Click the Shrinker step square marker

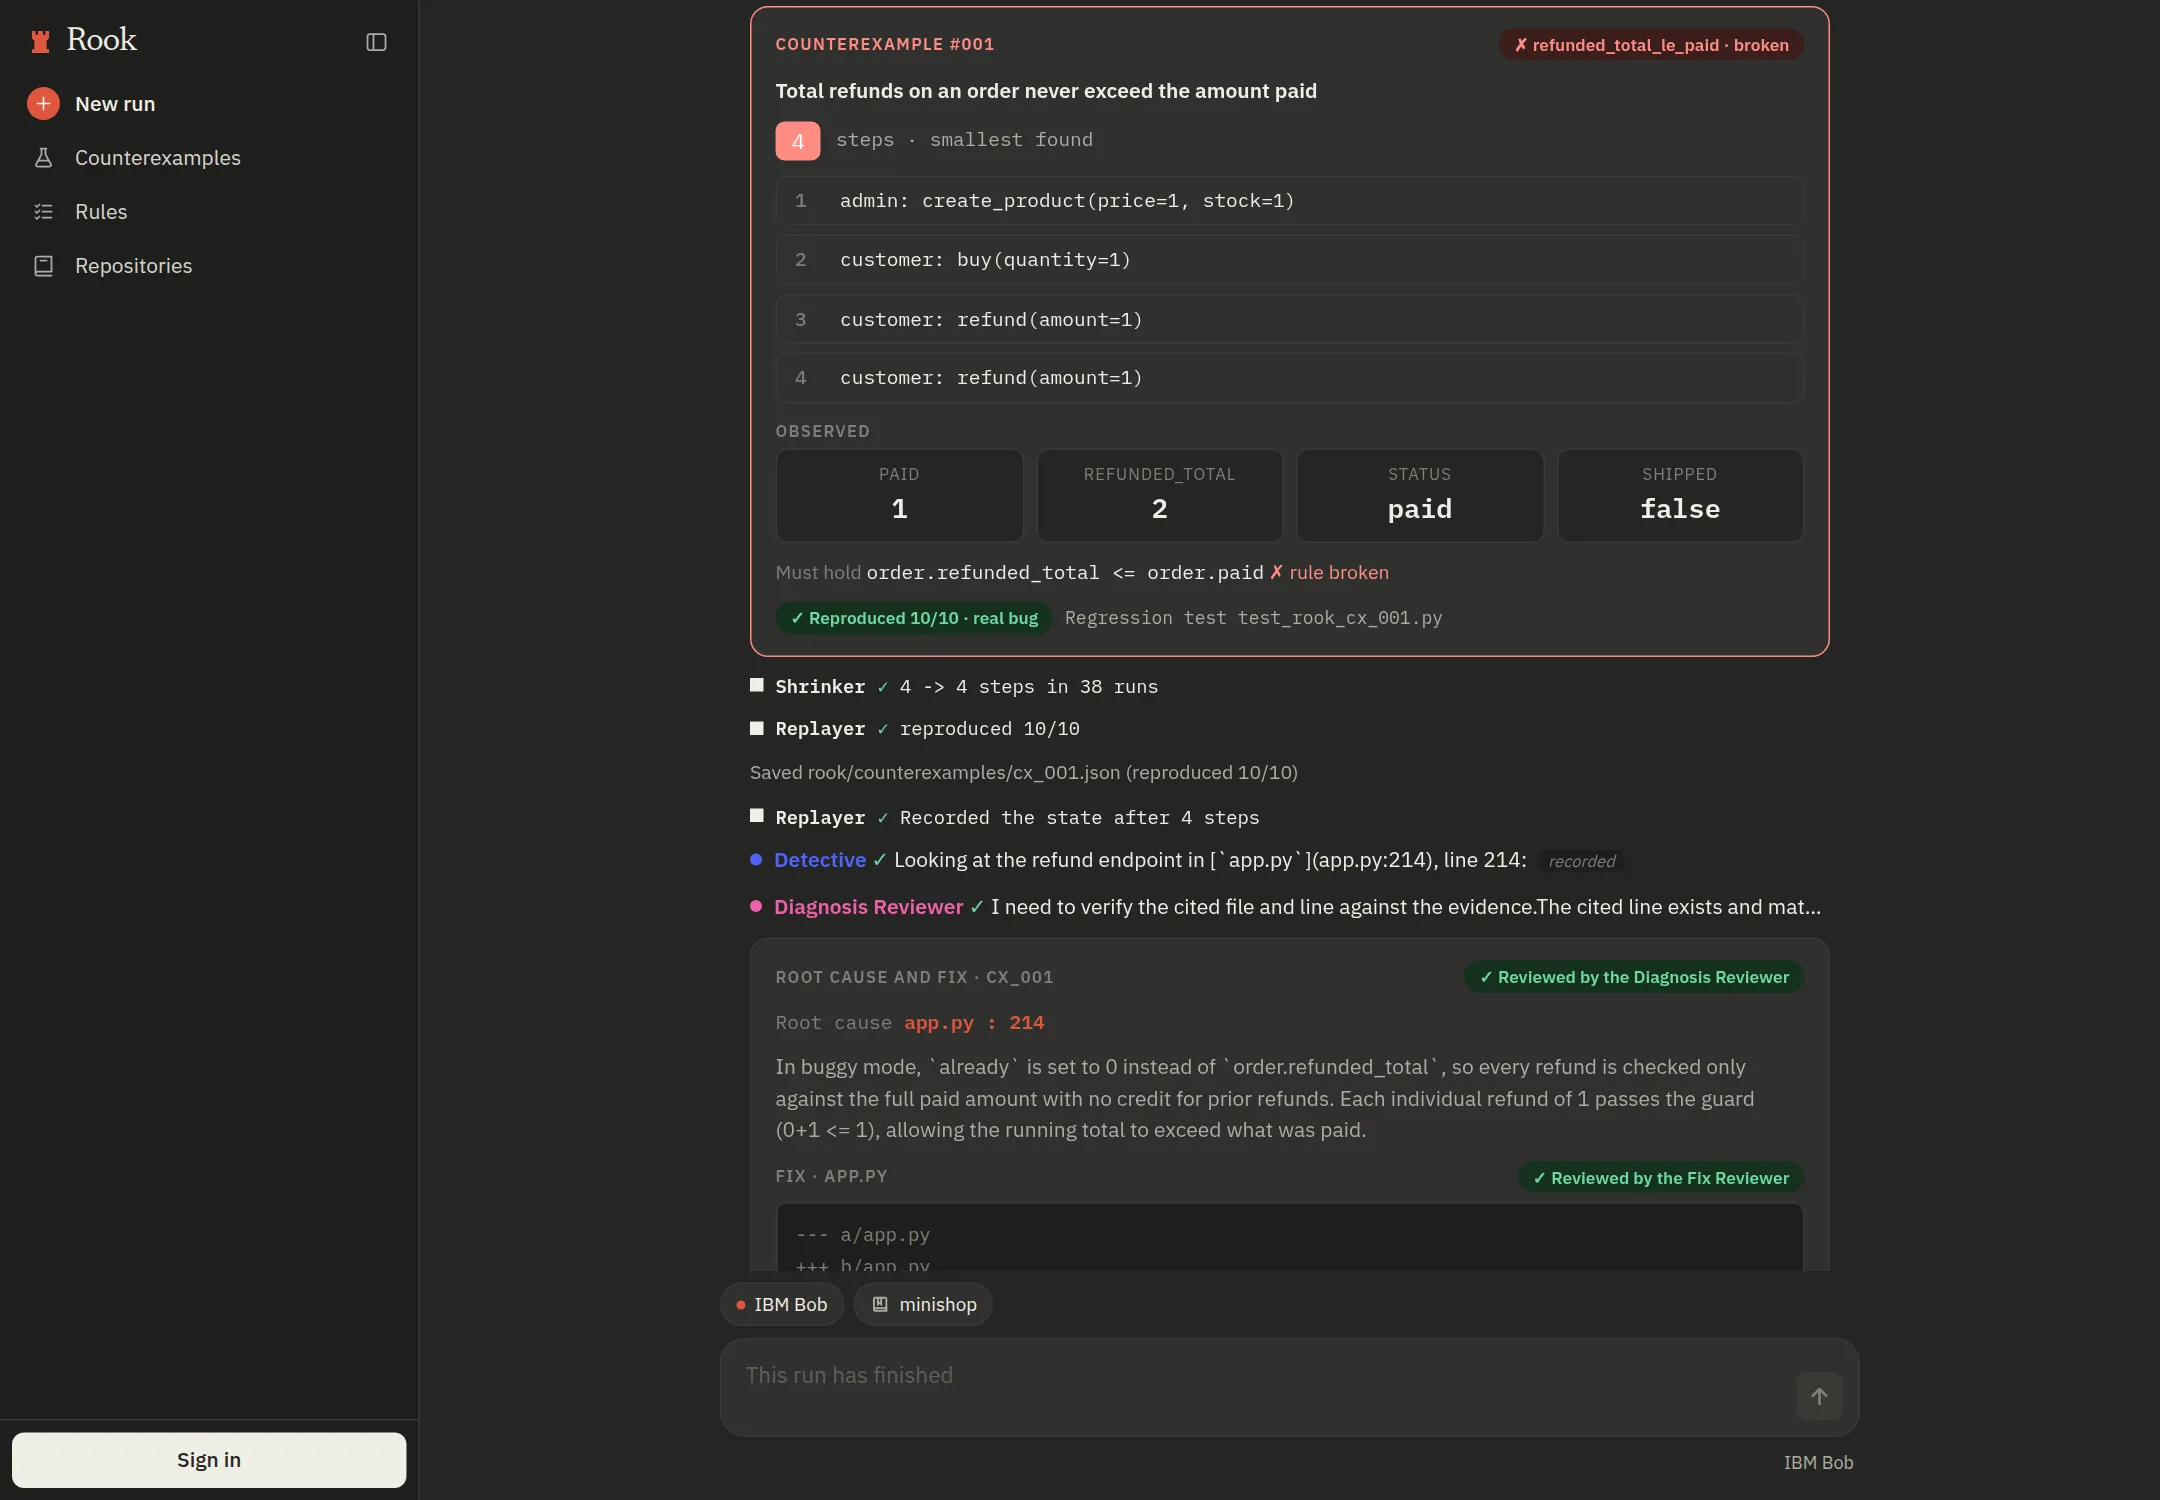click(x=757, y=685)
